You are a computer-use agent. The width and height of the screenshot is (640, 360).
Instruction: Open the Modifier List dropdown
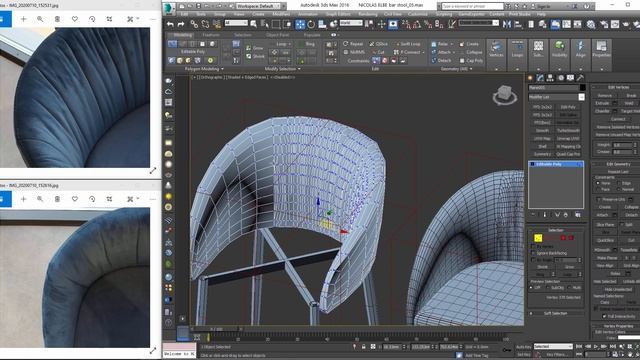556,97
